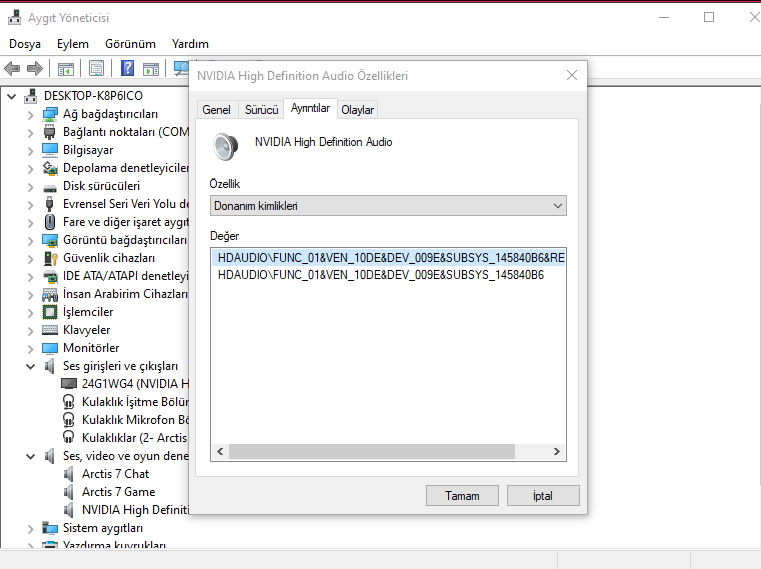Open the Donanım kimlikleri property dropdown
This screenshot has height=569, width=761.
click(x=388, y=206)
